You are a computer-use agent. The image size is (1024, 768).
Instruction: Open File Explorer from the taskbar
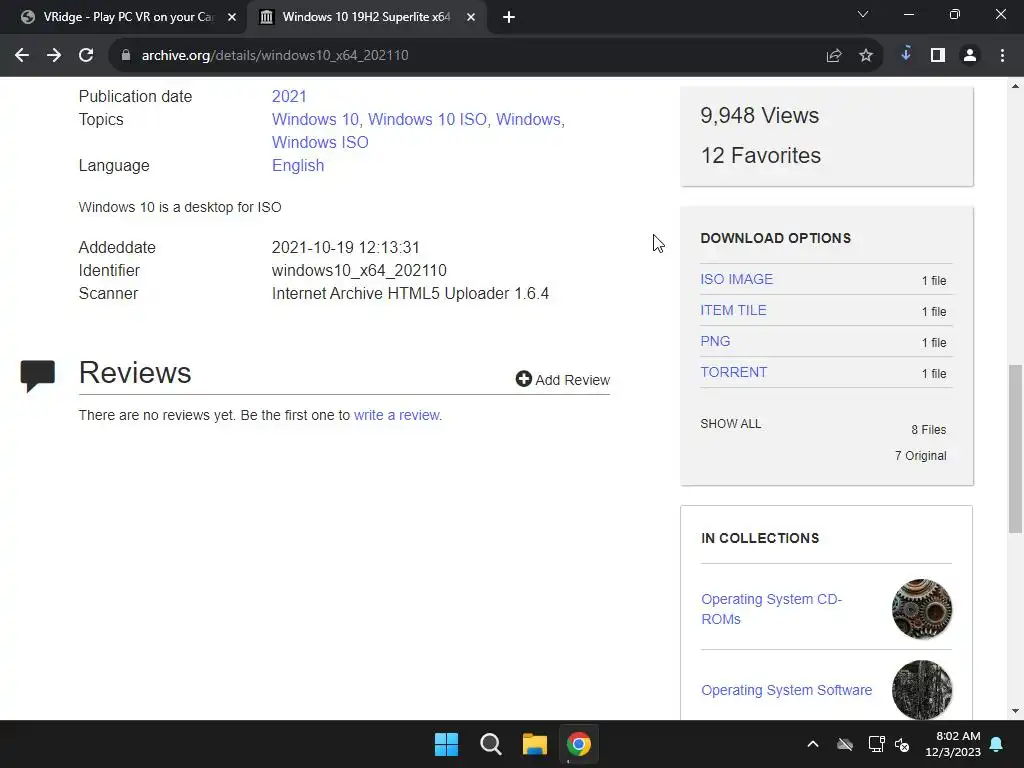tap(534, 744)
